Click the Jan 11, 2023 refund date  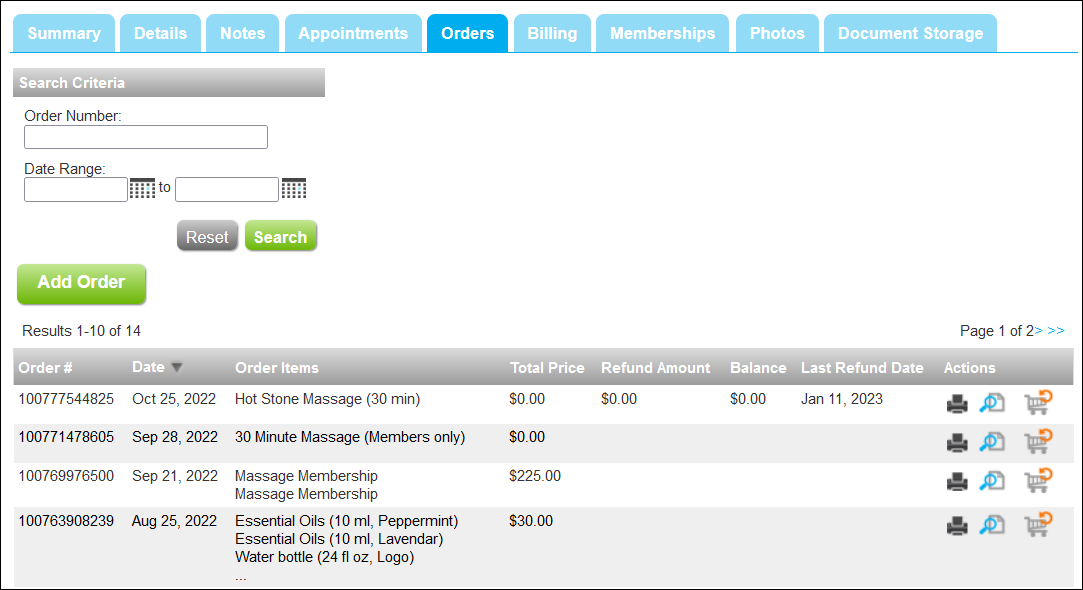click(842, 399)
